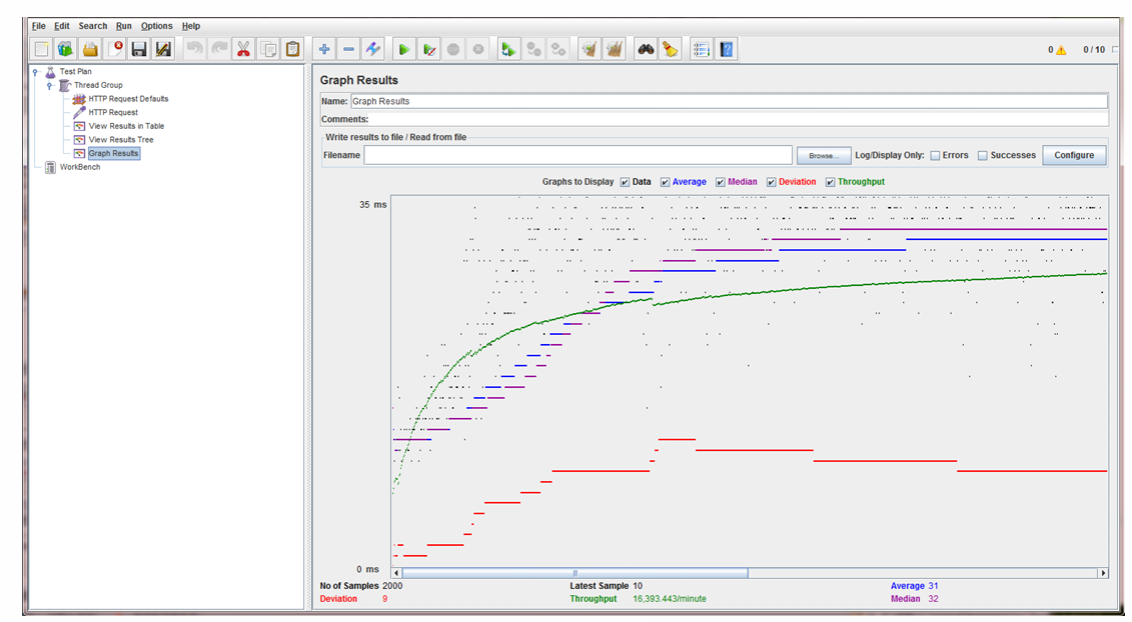Expand all nodes with plus icon
The width and height of the screenshot is (1132, 622).
(x=324, y=49)
